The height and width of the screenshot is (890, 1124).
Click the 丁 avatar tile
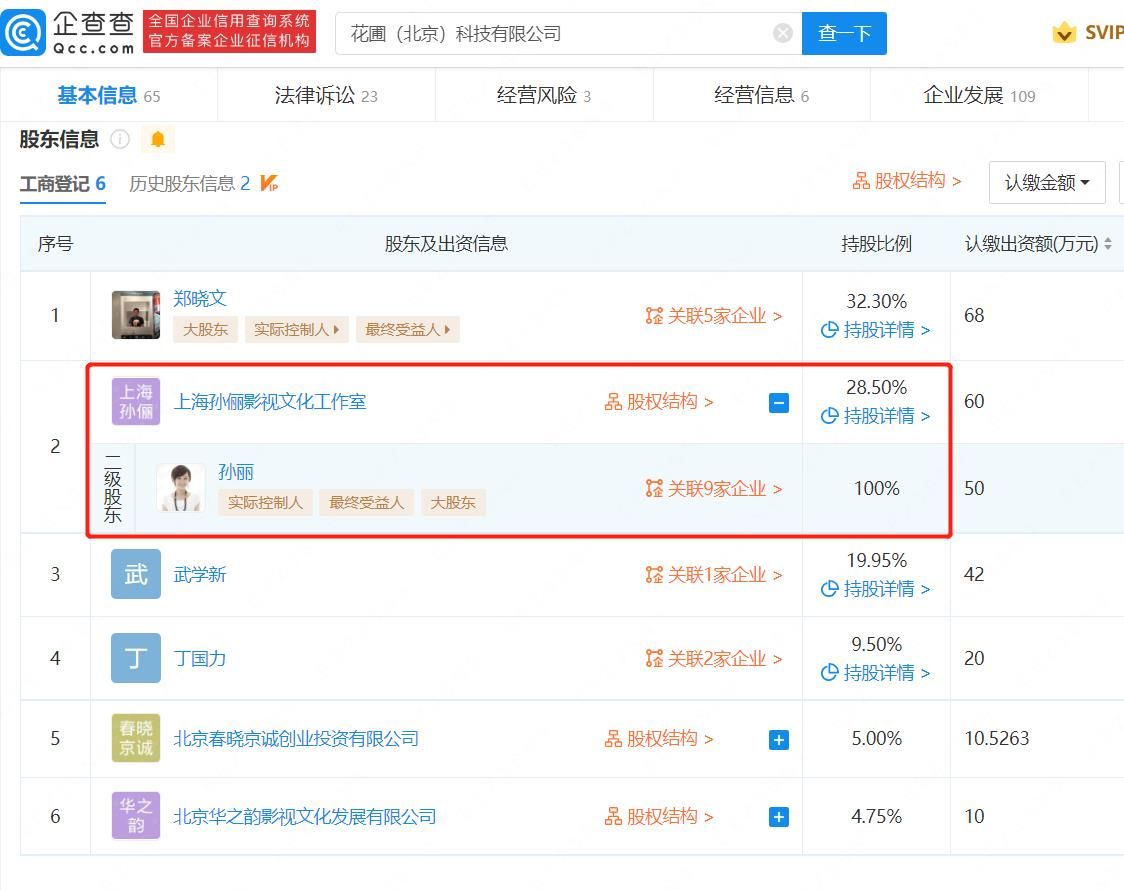[135, 658]
